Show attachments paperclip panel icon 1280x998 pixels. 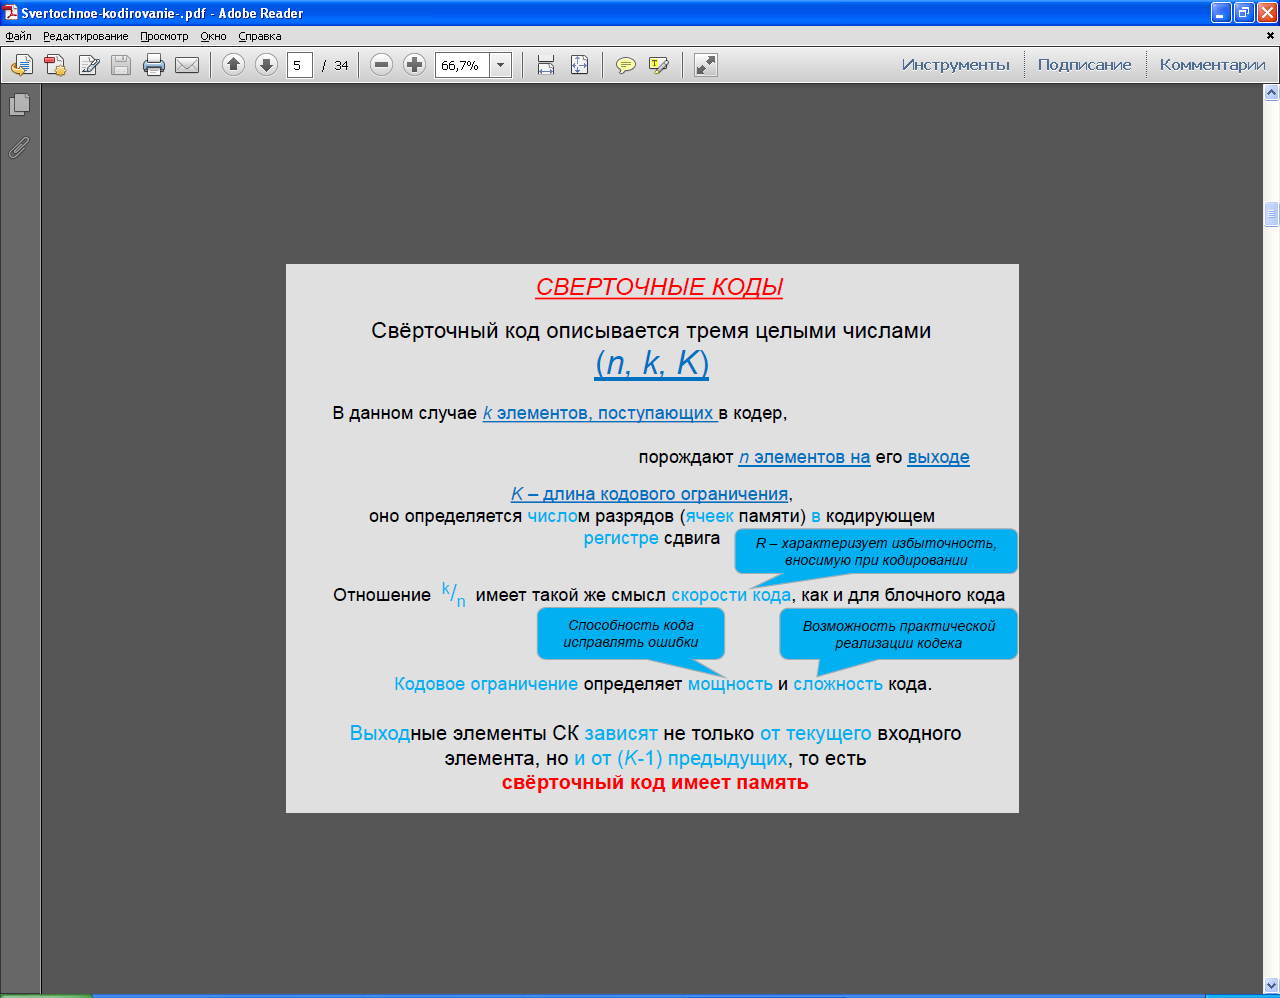[x=19, y=147]
